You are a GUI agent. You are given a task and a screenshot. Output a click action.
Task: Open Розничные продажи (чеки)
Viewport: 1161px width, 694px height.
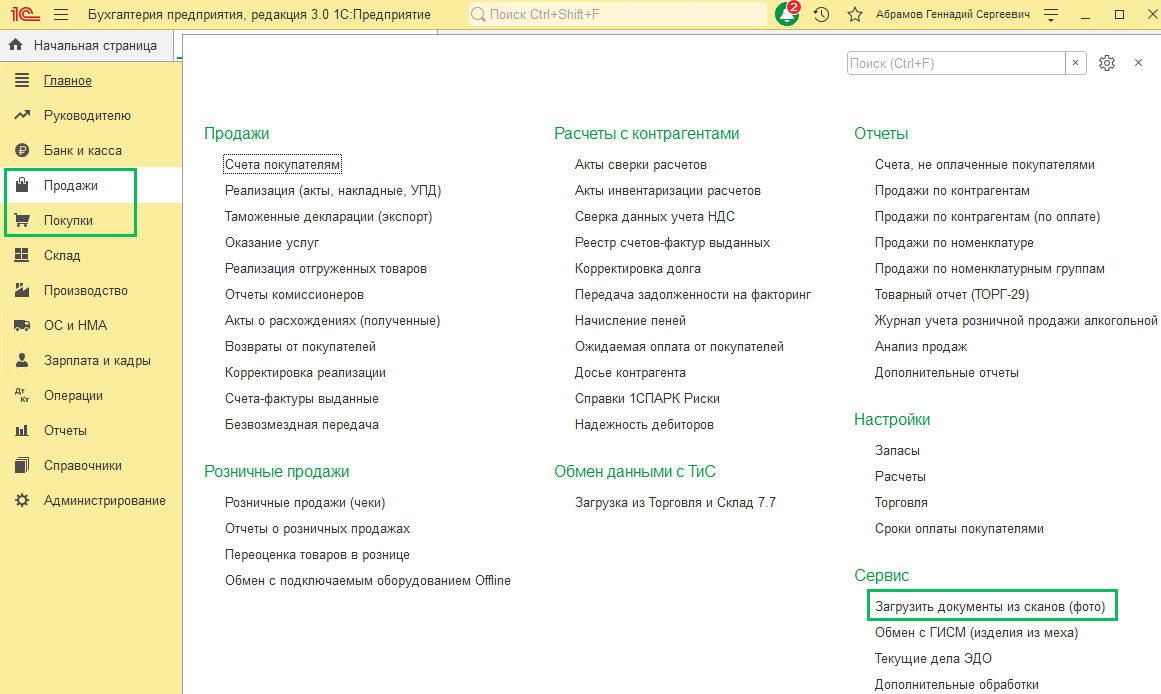click(305, 502)
